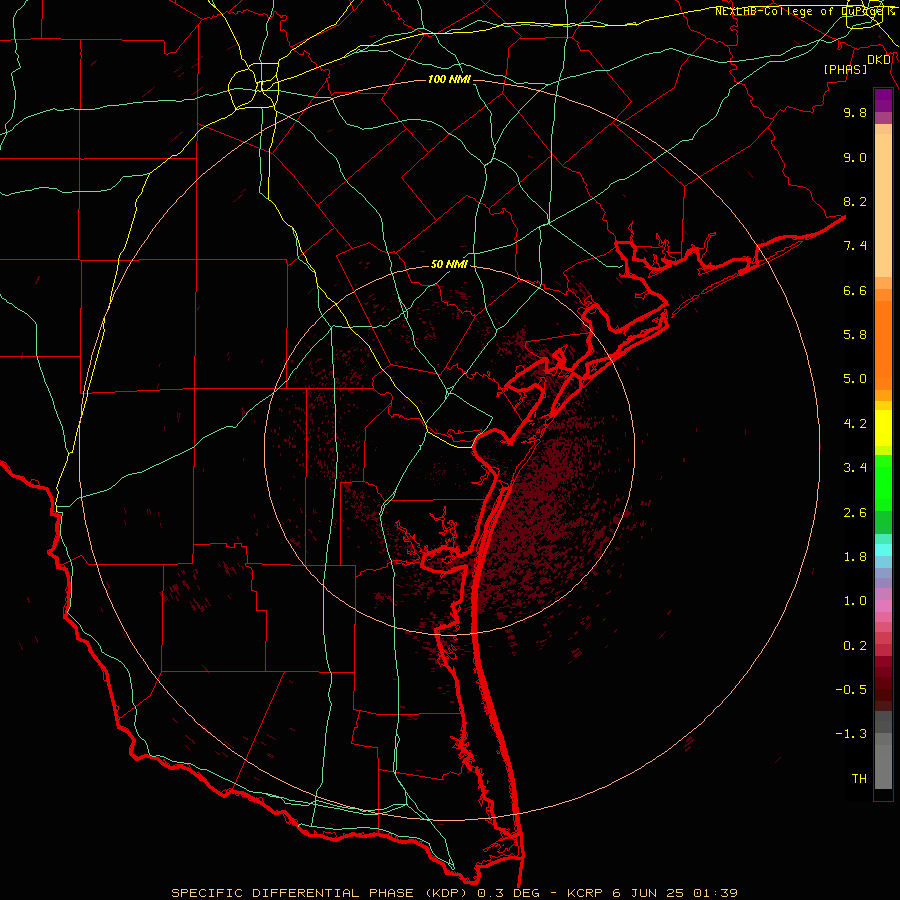900x900 pixels.
Task: Pick the purple segment at the color bar top
Action: pyautogui.click(x=883, y=100)
